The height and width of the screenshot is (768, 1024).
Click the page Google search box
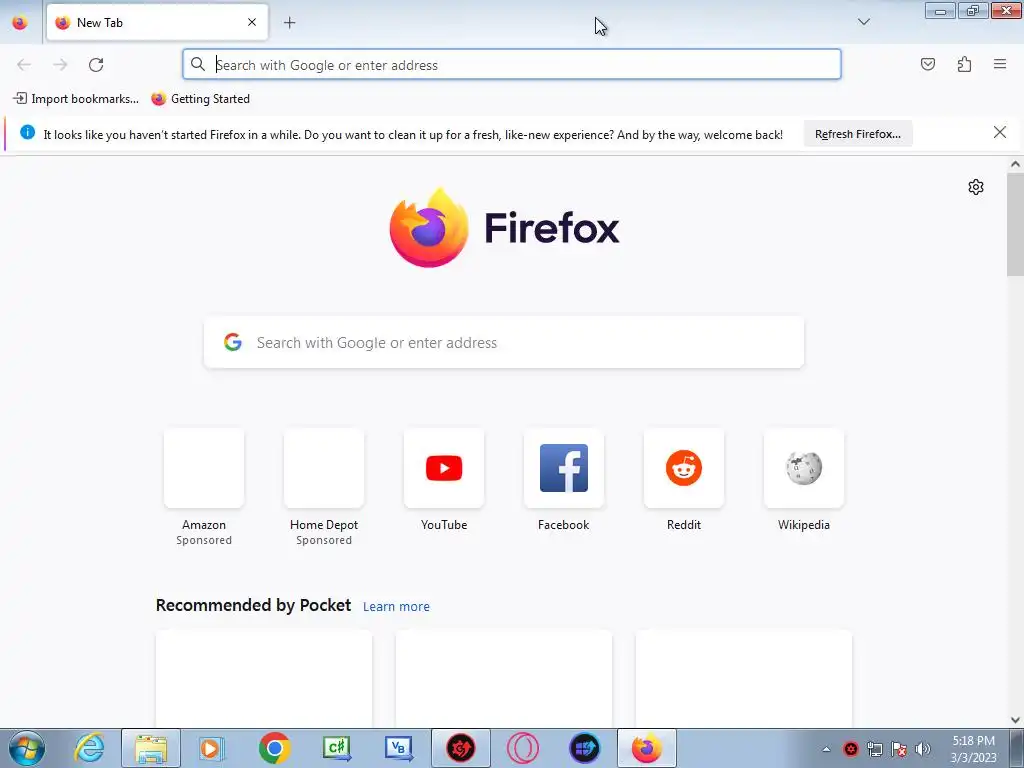[x=504, y=342]
